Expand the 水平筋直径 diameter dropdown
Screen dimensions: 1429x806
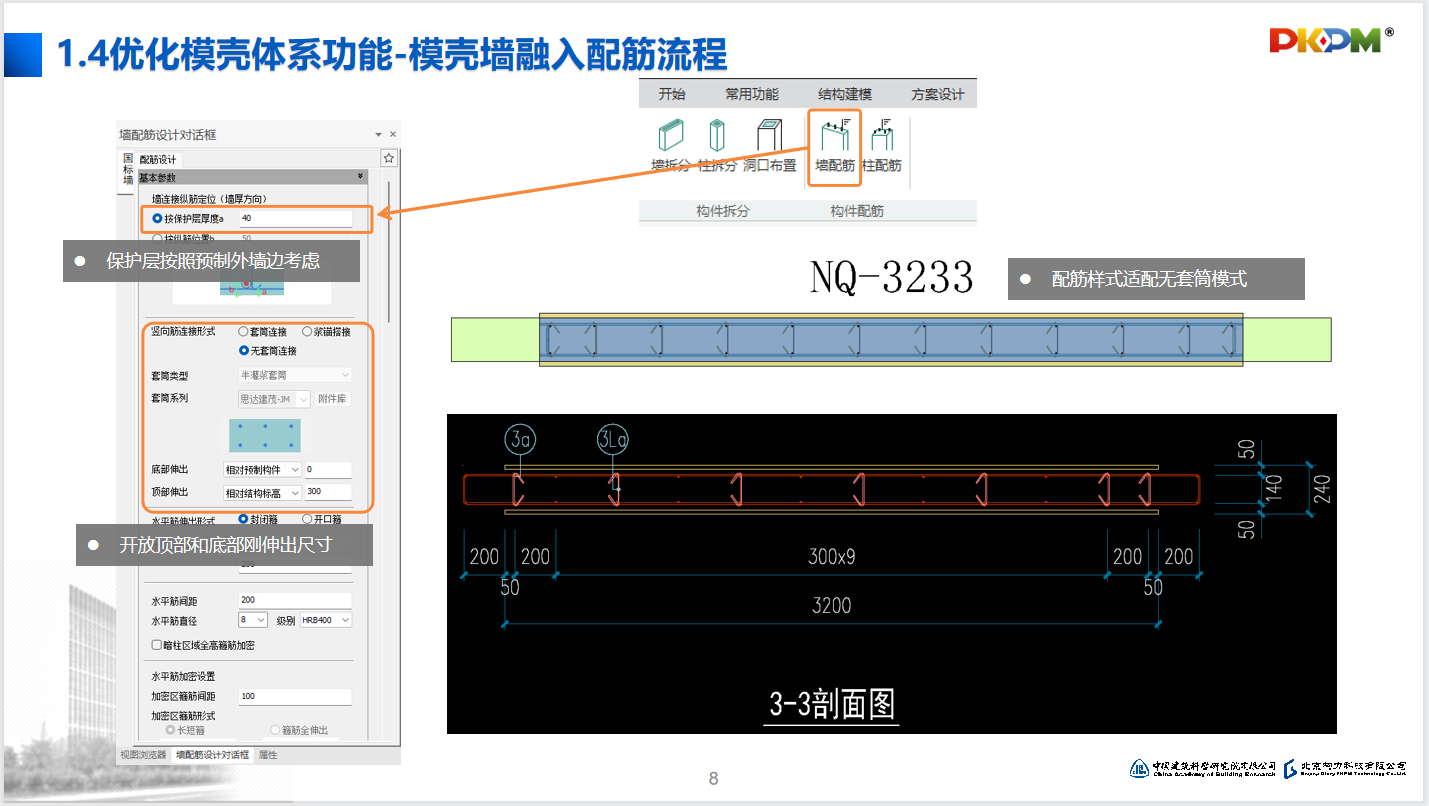point(253,620)
